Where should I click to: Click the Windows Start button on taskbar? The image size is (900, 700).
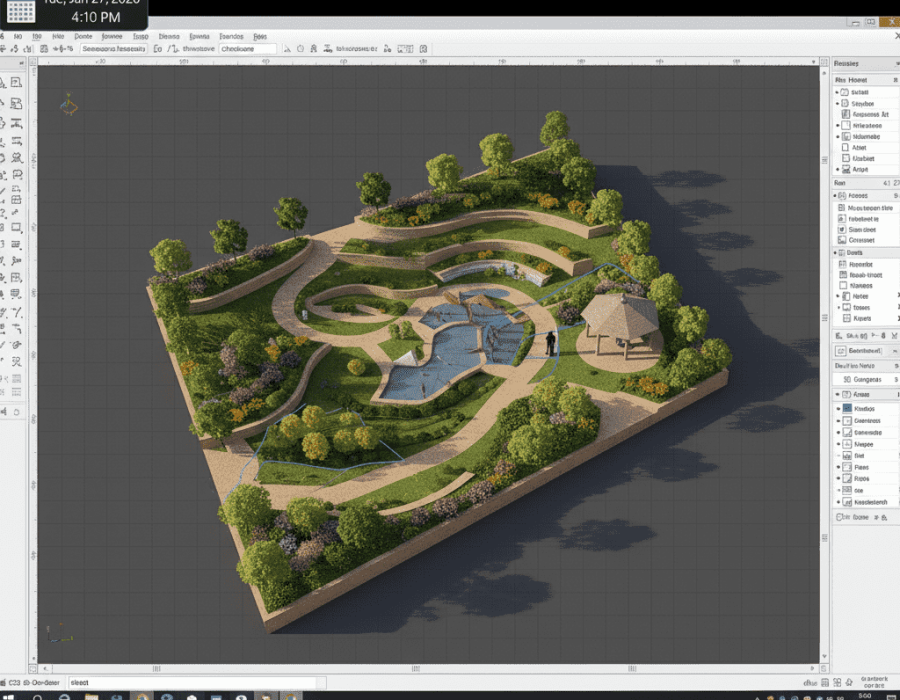9,694
